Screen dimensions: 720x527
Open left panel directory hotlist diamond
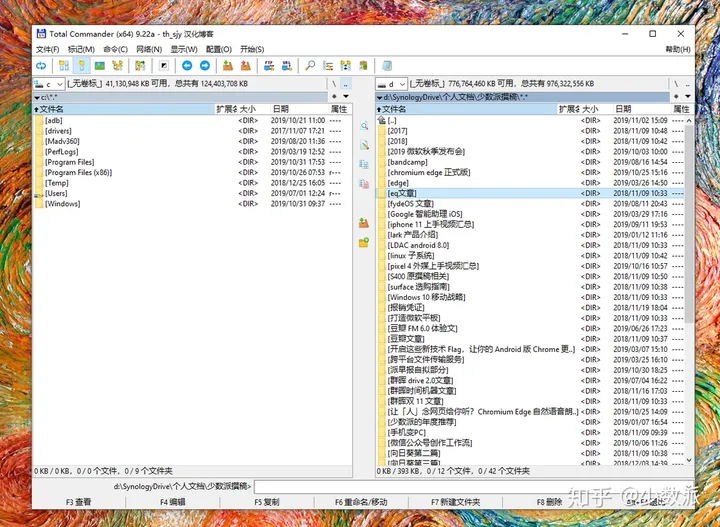pos(334,96)
